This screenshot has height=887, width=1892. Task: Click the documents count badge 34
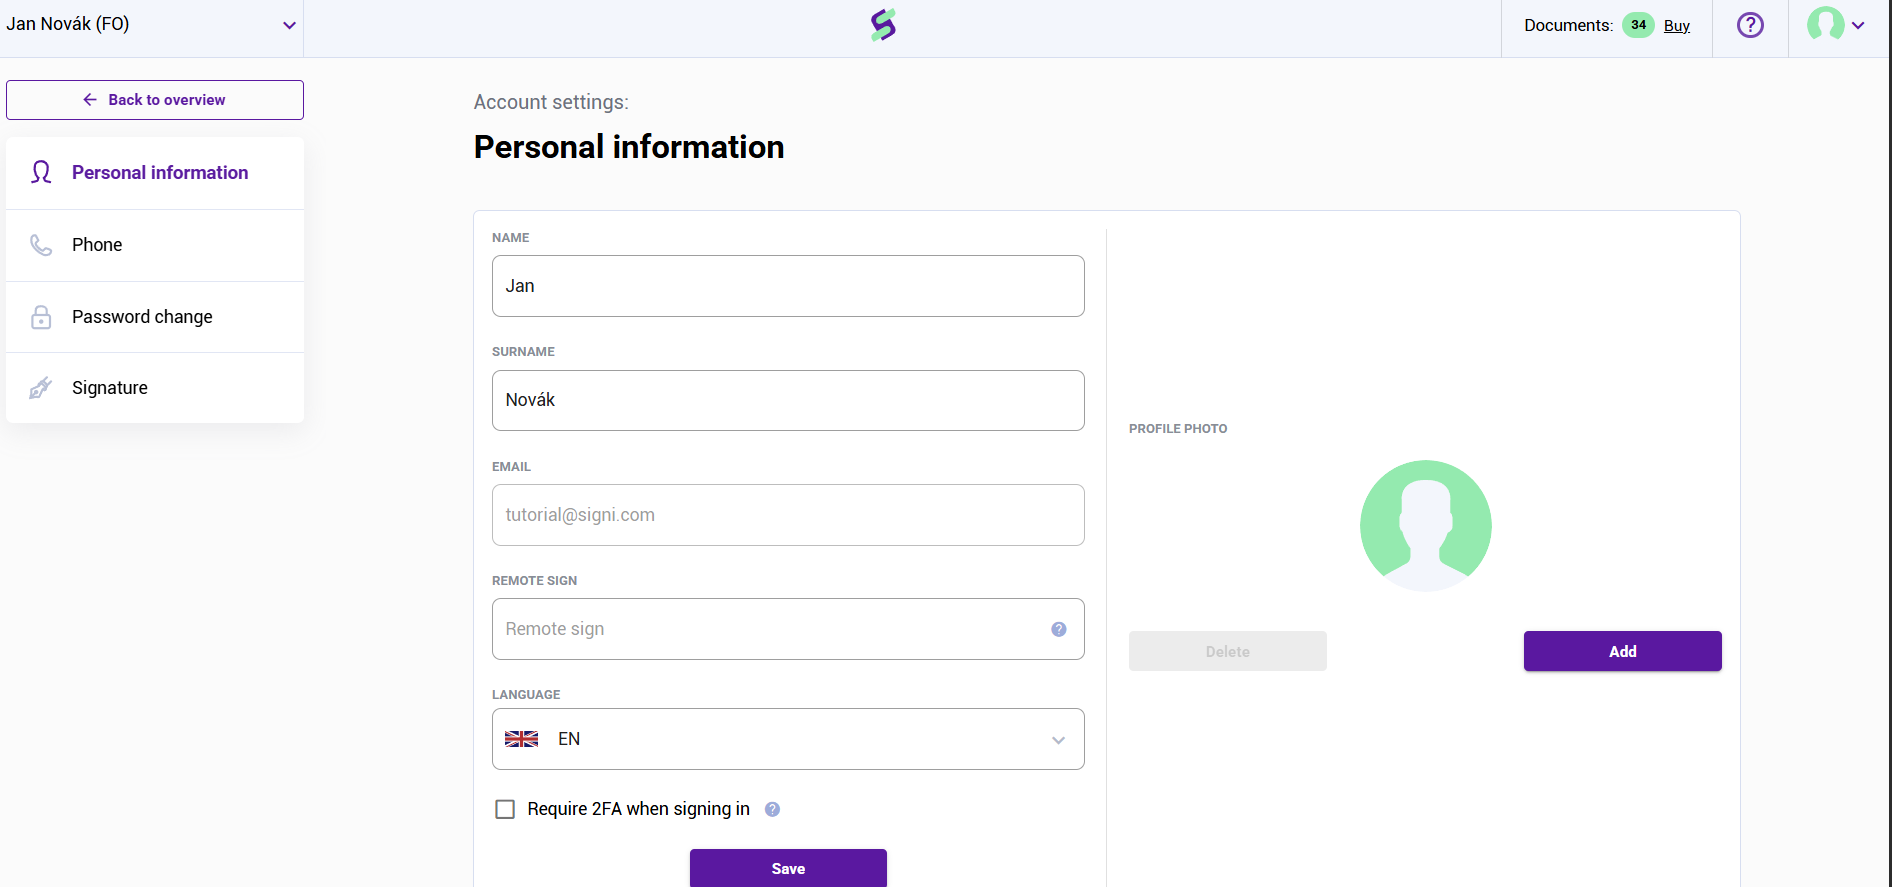(x=1638, y=25)
